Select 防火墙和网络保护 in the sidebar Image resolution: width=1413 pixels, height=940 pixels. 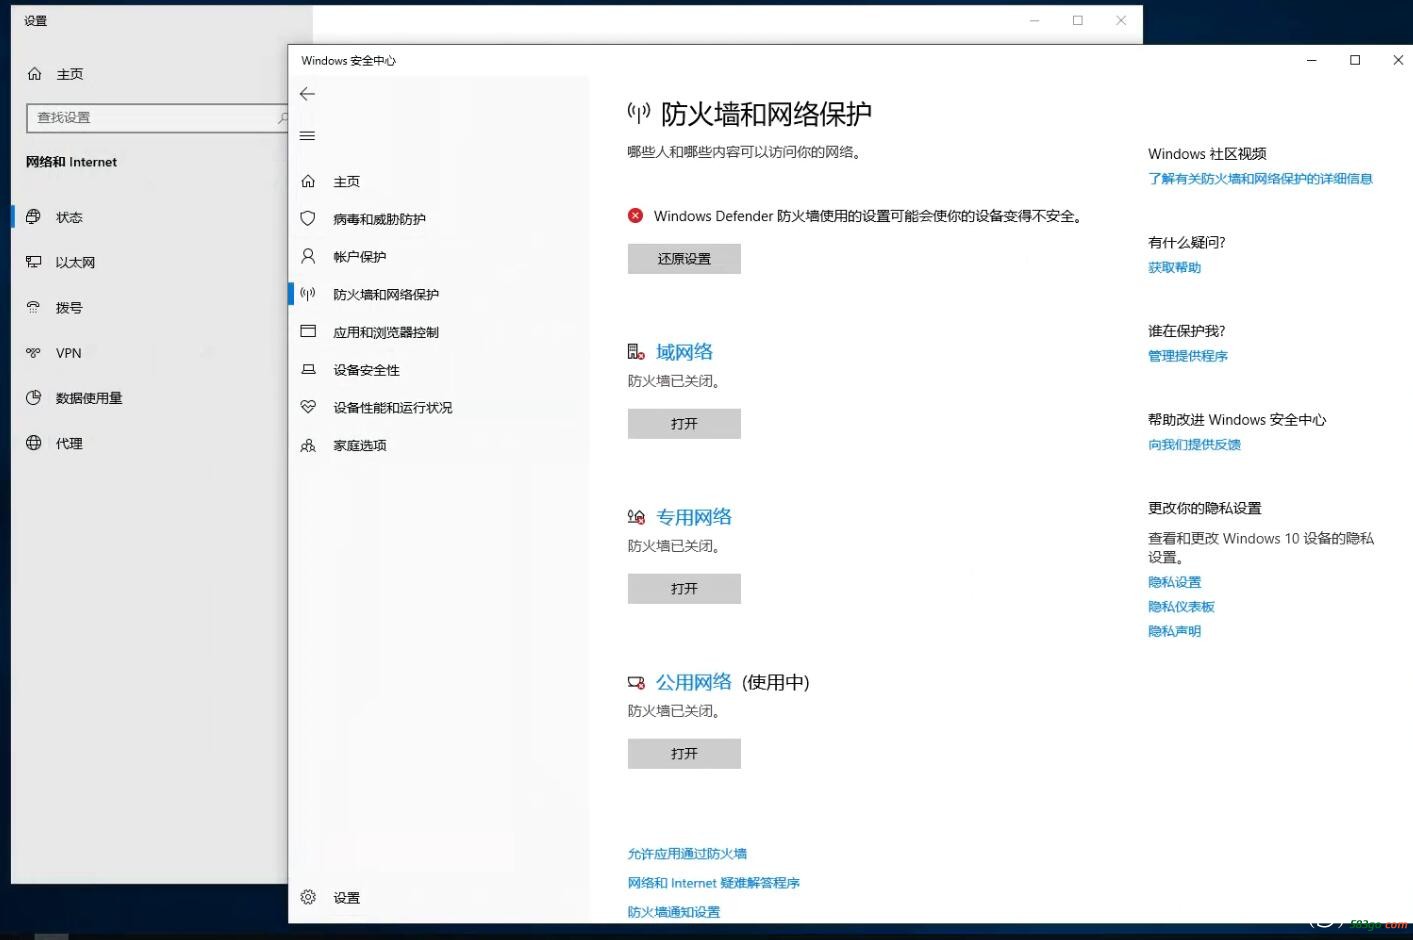(x=386, y=295)
